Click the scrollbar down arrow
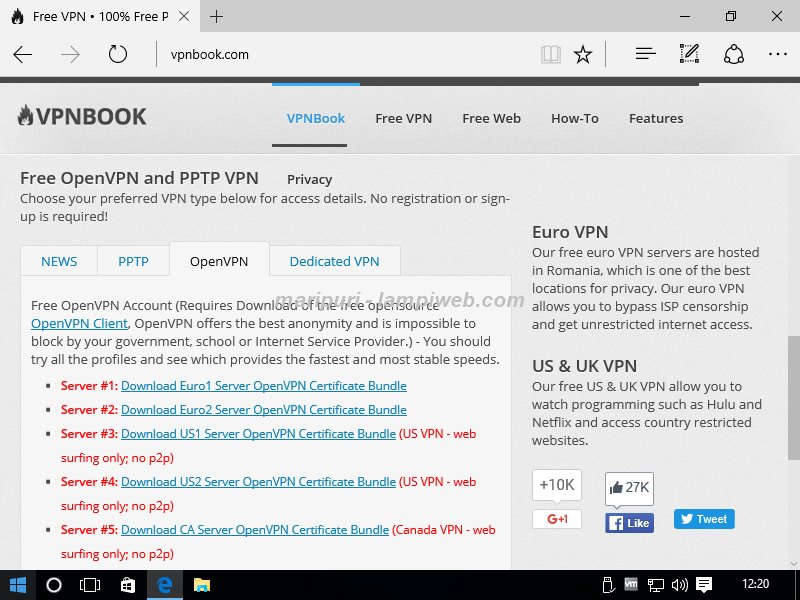Viewport: 800px width, 600px height. tap(794, 564)
